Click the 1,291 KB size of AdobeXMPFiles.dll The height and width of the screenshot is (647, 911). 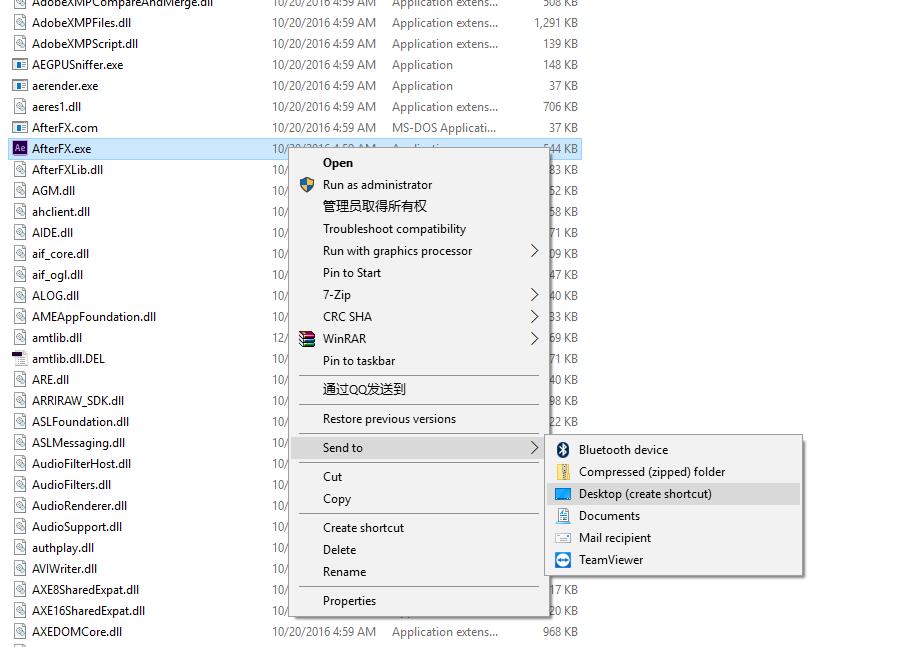coord(555,23)
